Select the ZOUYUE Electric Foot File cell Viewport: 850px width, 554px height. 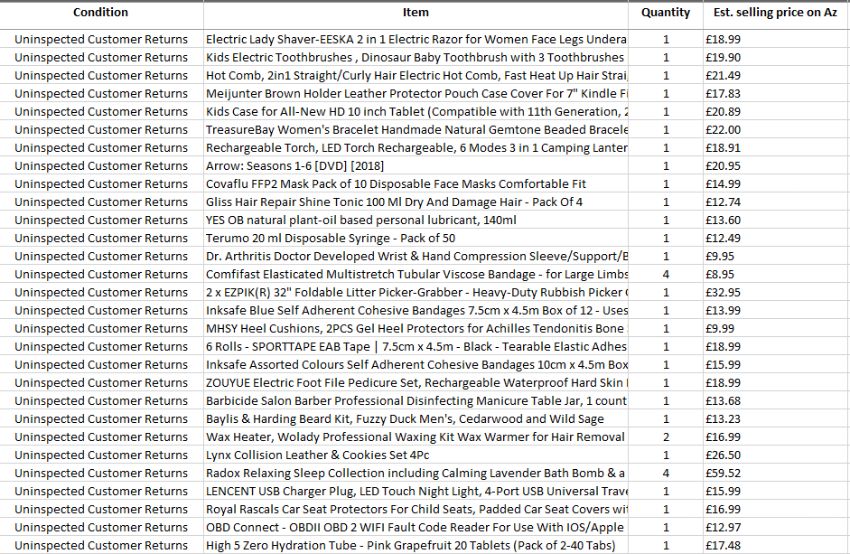pyautogui.click(x=416, y=383)
